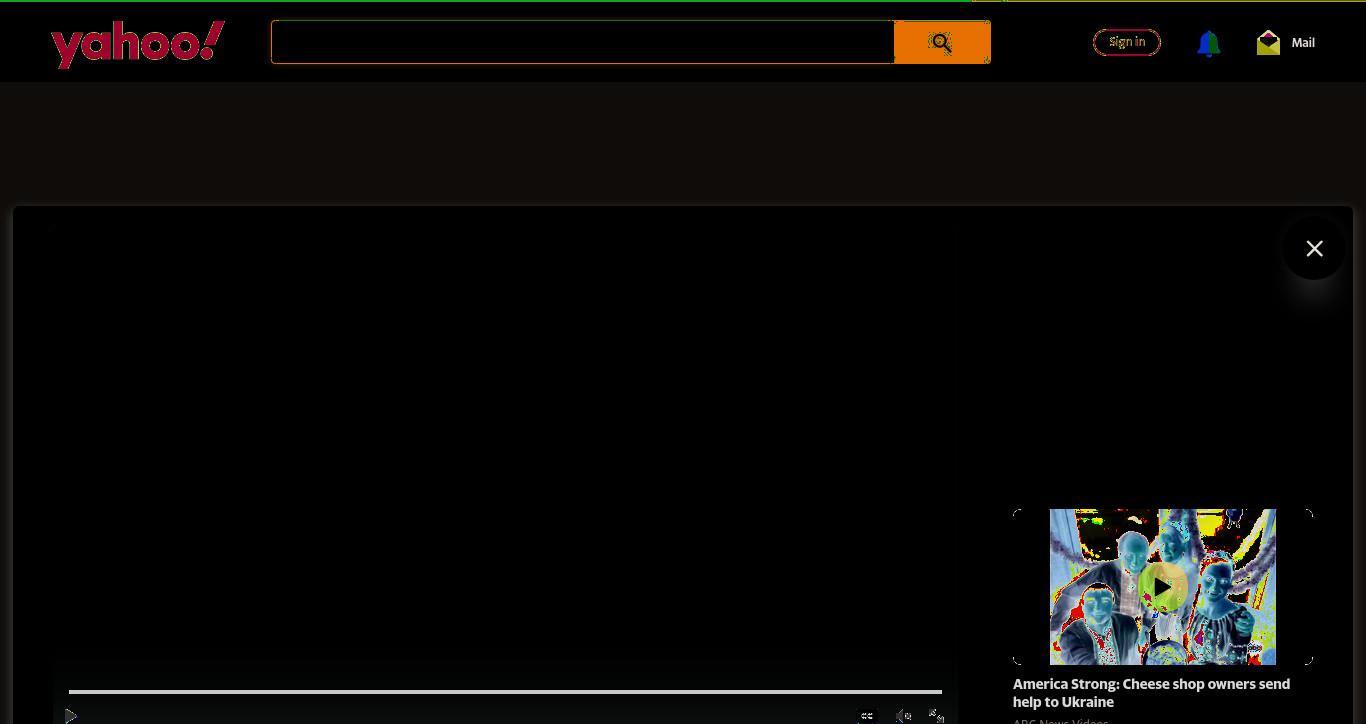Enter fullscreen video mode
Viewport: 1366px width, 724px height.
pos(936,716)
